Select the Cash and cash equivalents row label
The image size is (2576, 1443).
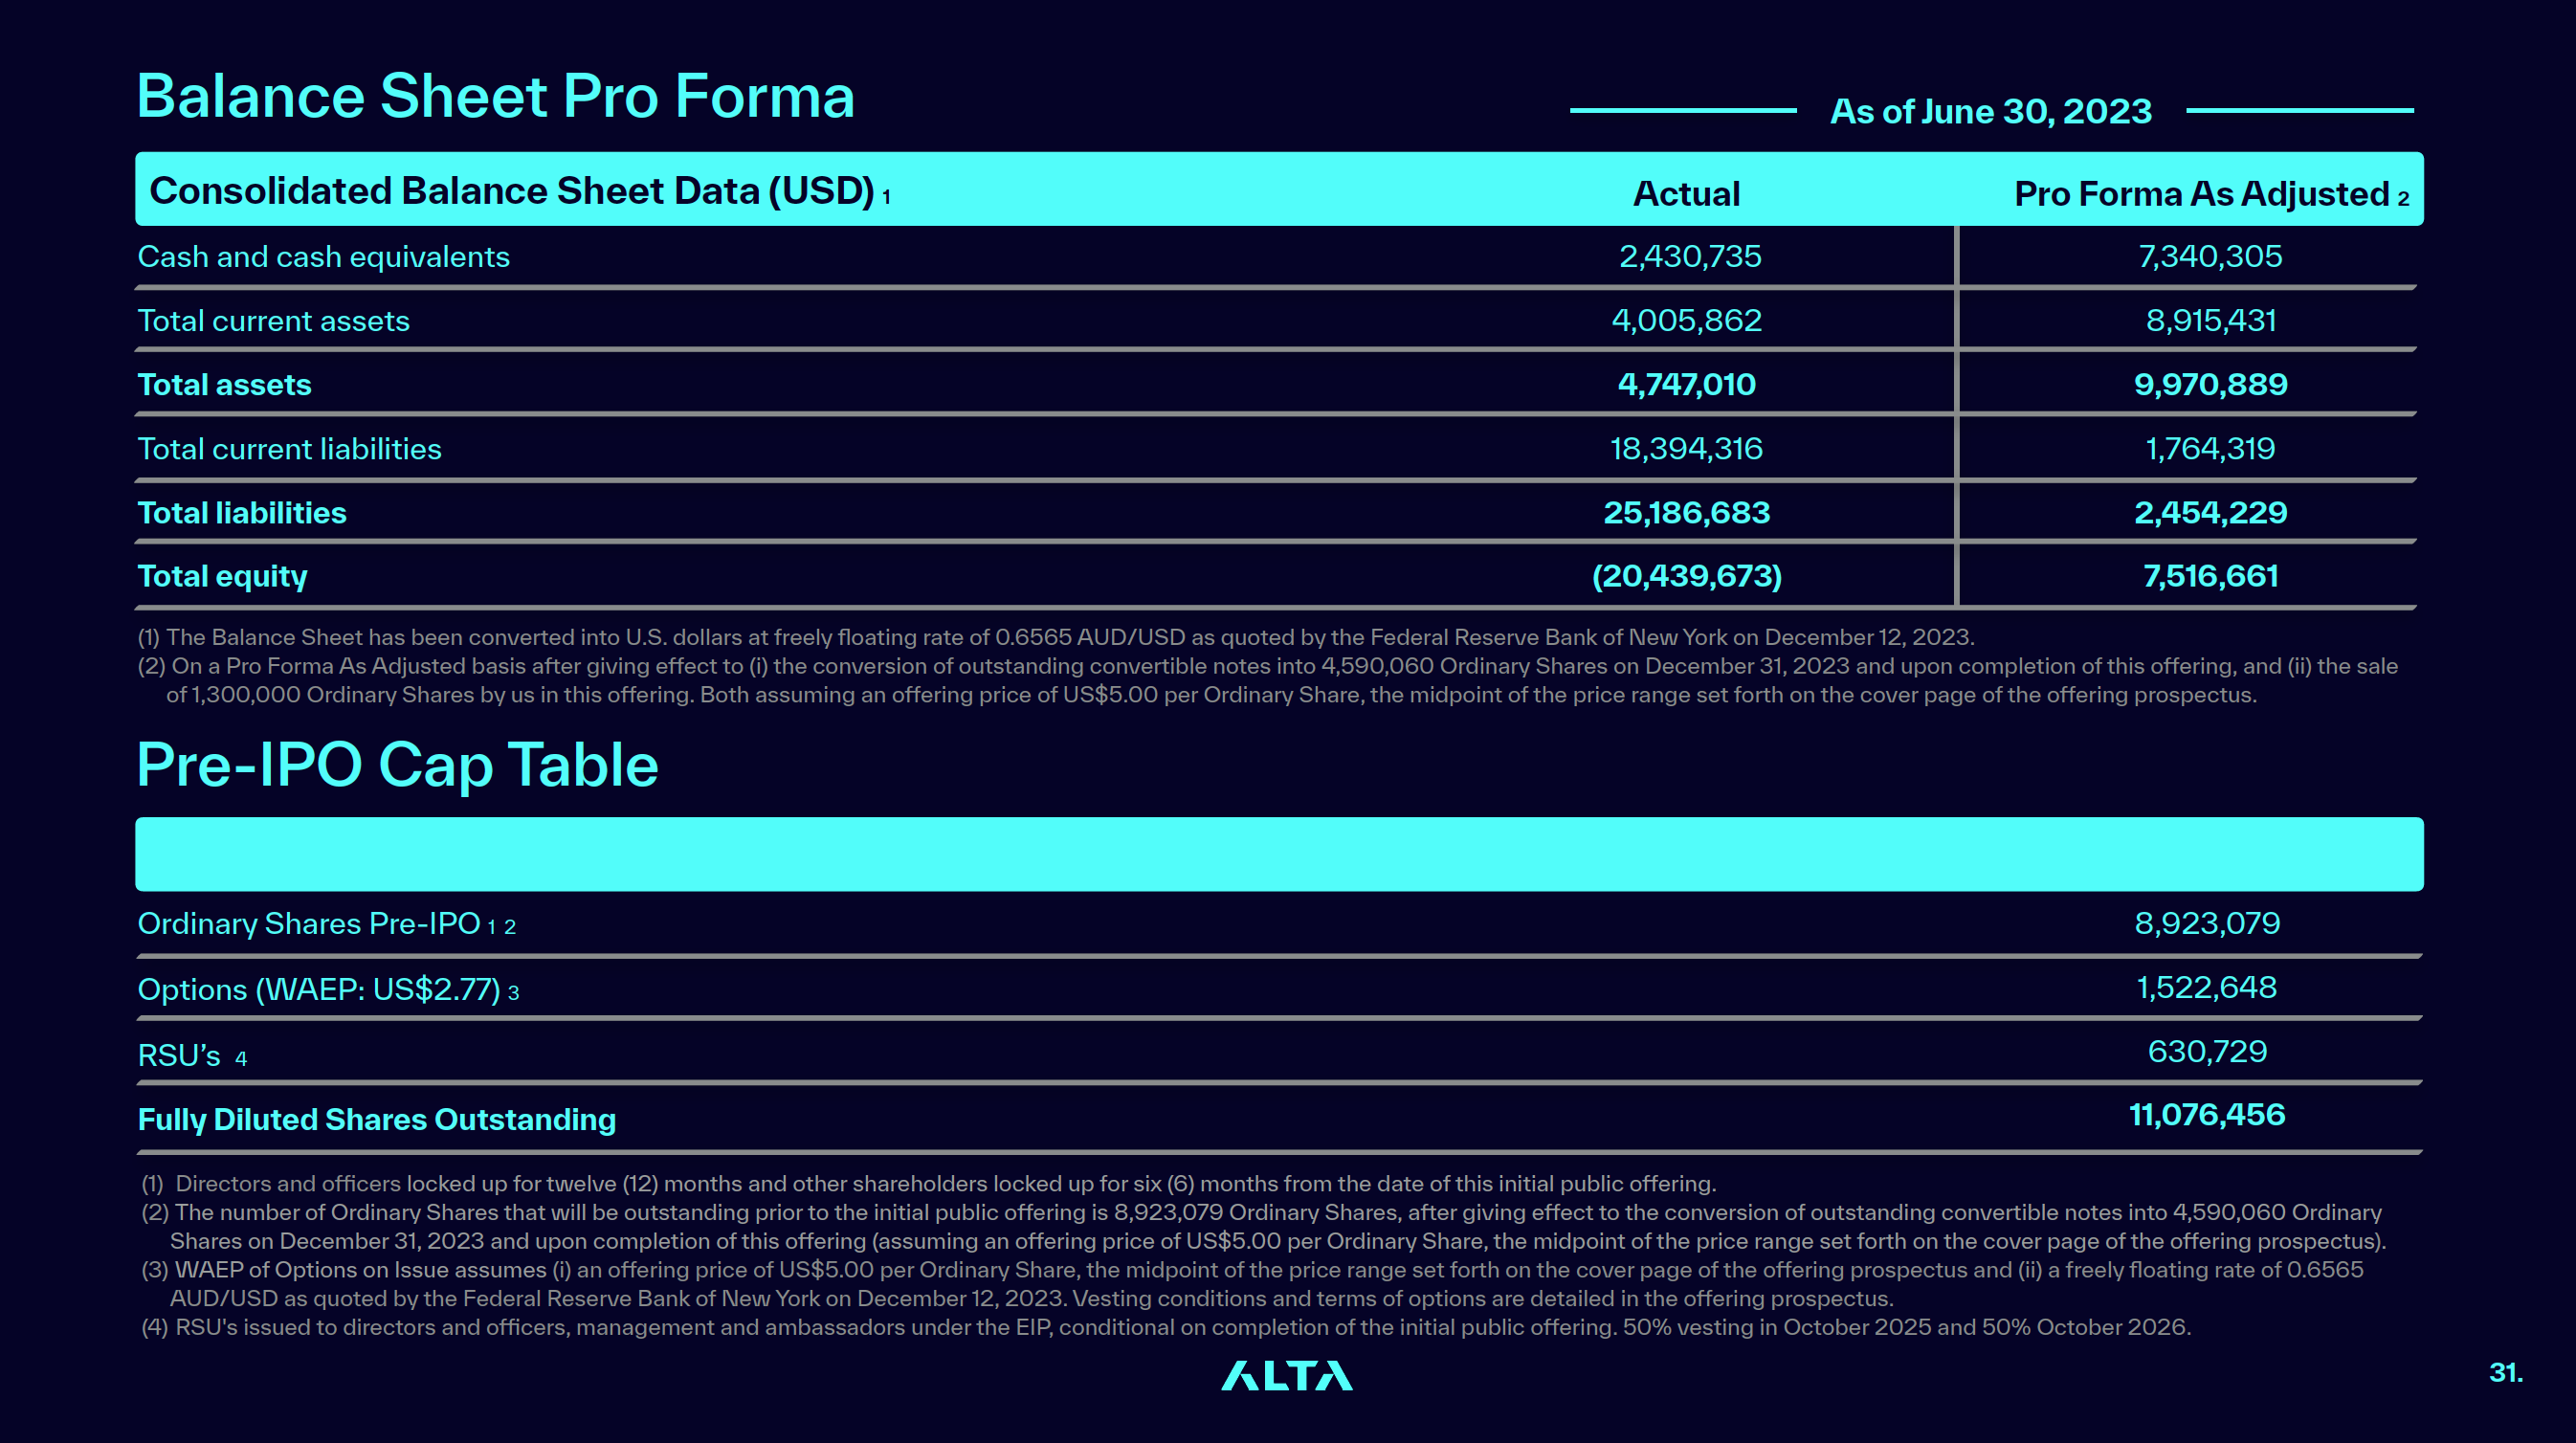click(x=323, y=257)
